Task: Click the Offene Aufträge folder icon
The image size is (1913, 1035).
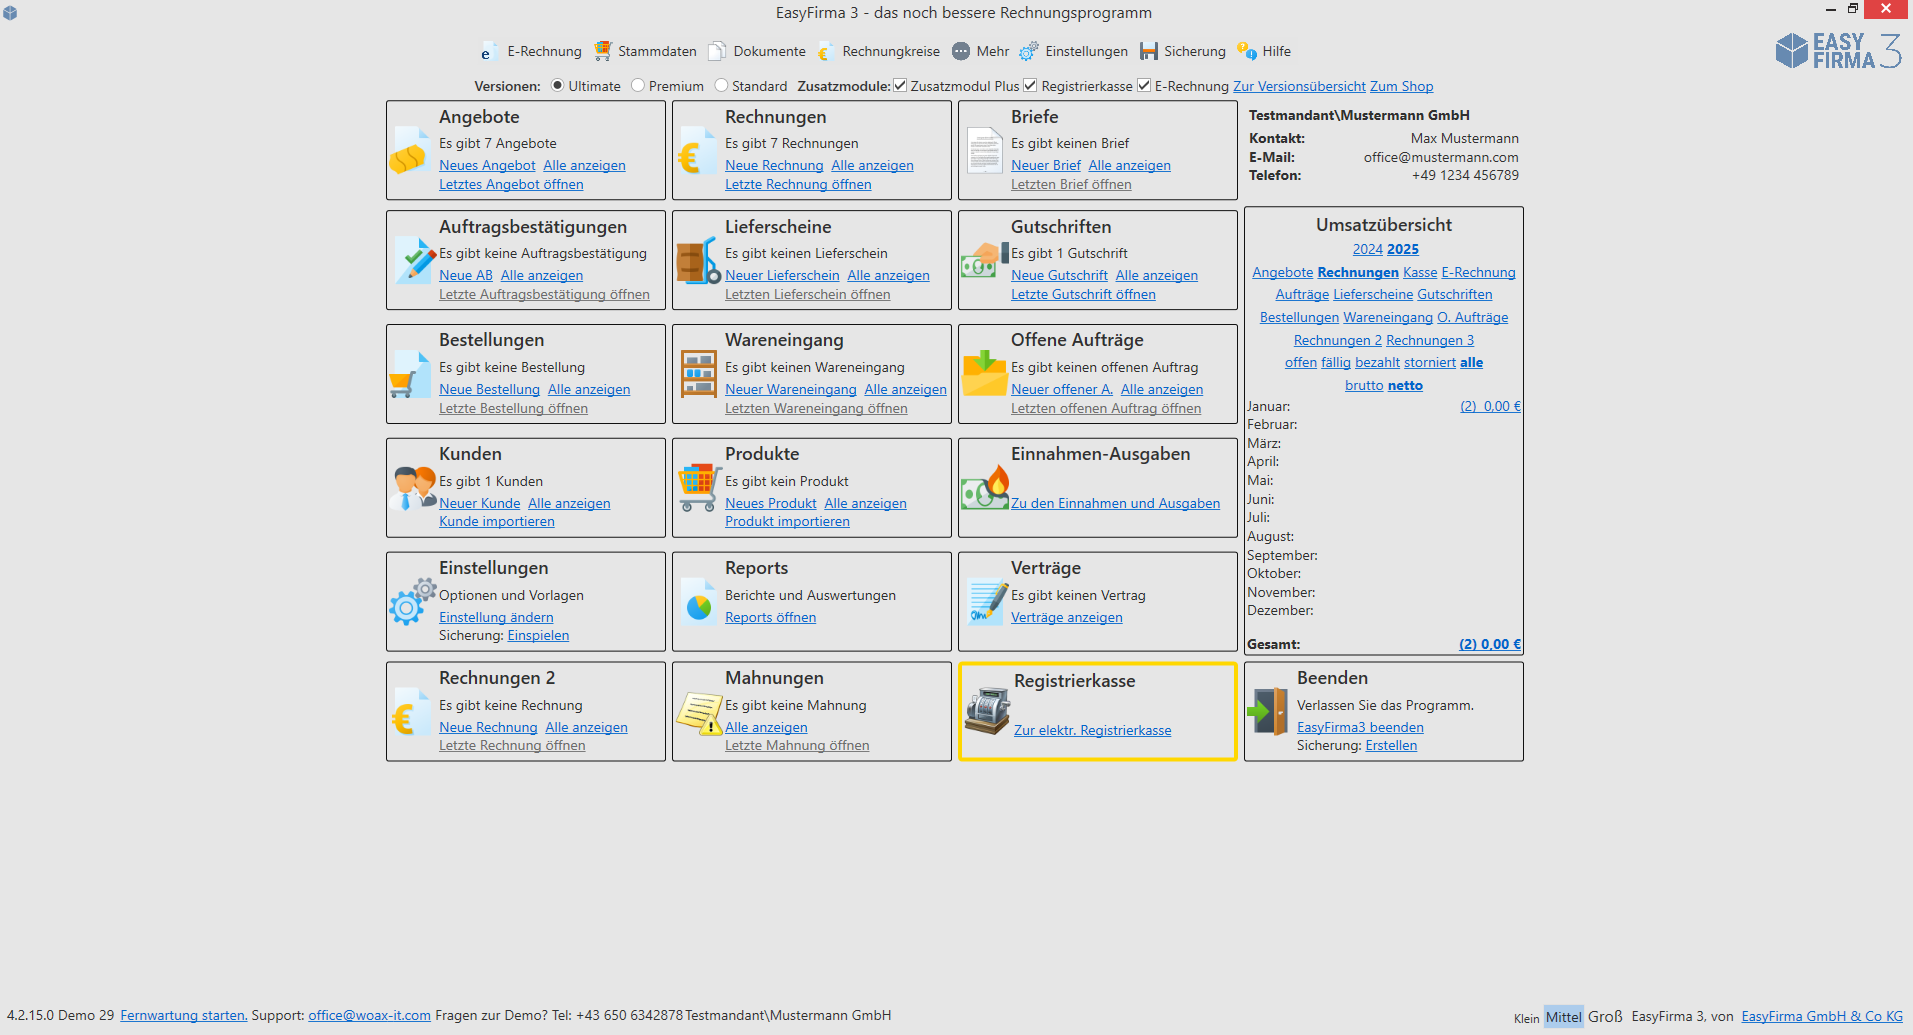Action: click(x=984, y=374)
